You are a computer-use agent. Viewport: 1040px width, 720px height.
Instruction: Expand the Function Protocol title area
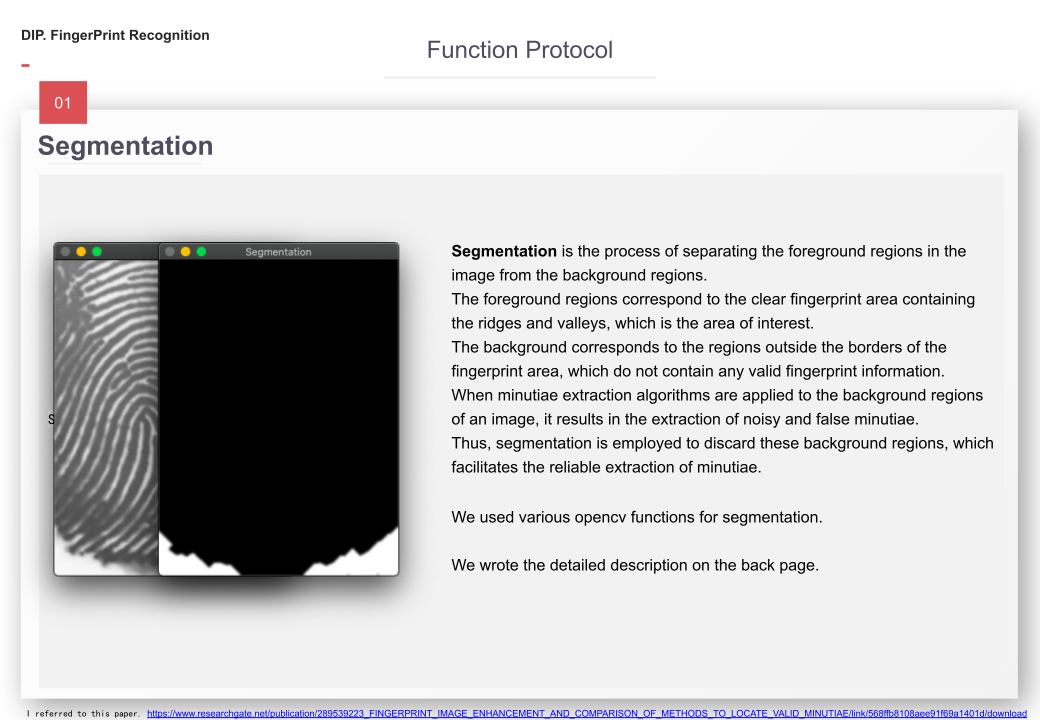(519, 50)
